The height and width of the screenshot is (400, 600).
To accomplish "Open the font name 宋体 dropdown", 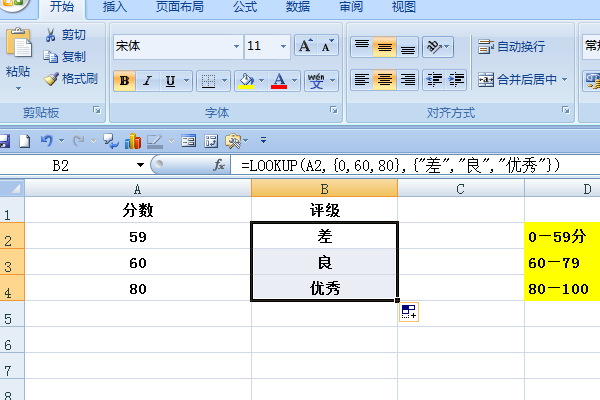I will (236, 46).
